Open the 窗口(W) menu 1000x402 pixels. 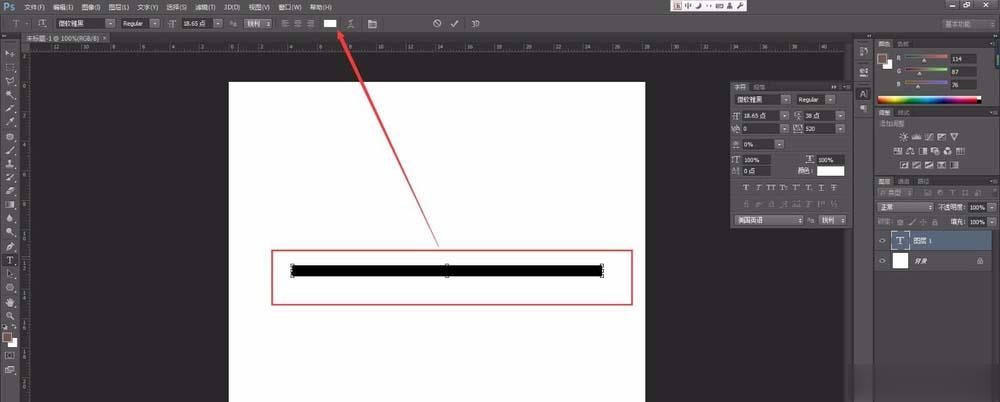click(292, 7)
